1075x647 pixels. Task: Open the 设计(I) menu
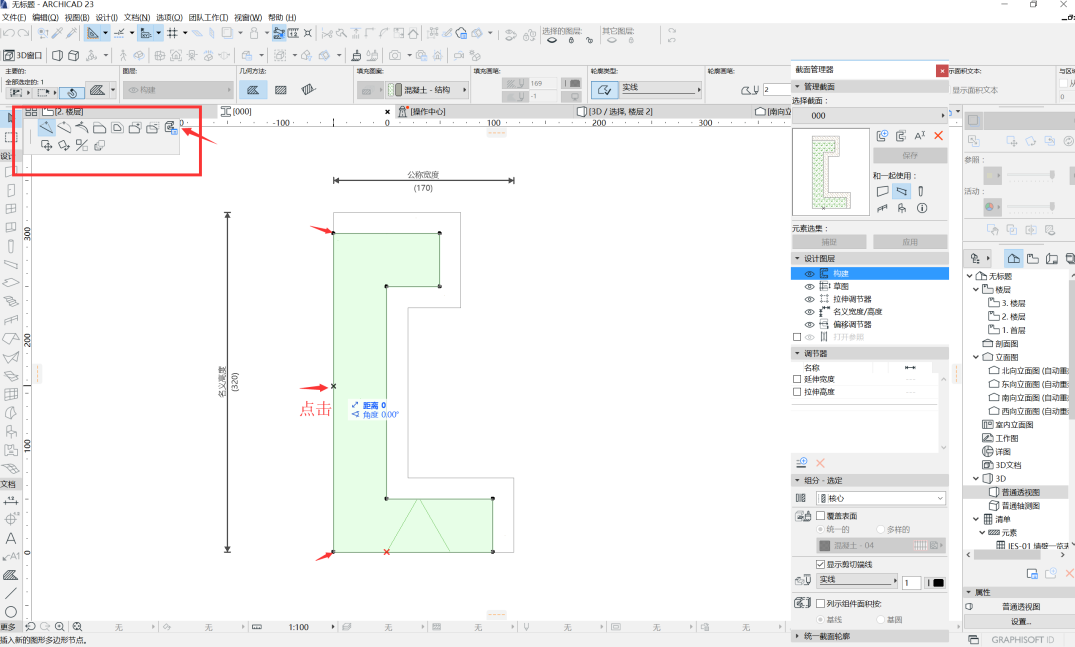tap(106, 17)
